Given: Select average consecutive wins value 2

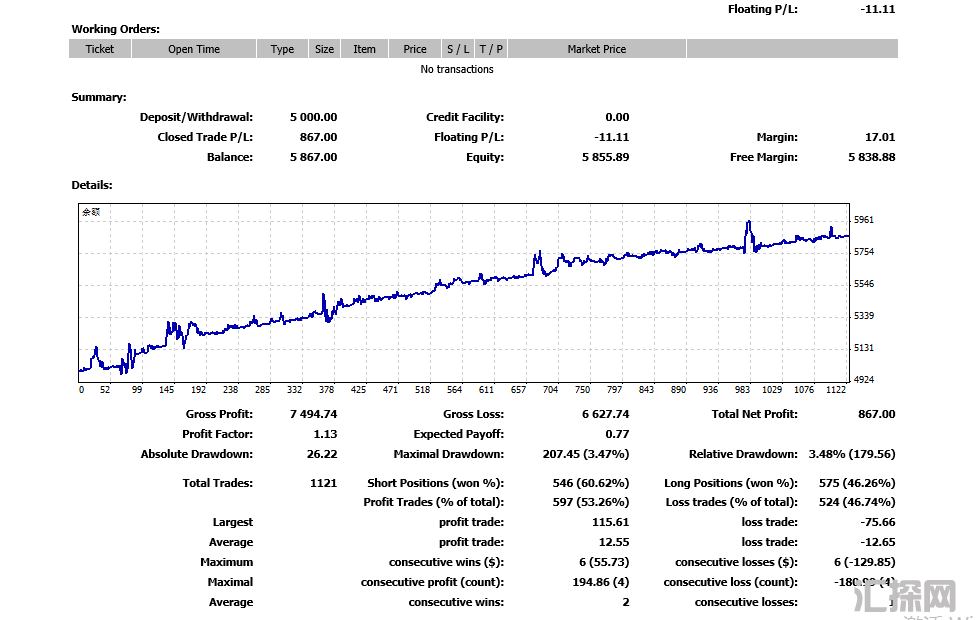Looking at the screenshot, I should (626, 602).
